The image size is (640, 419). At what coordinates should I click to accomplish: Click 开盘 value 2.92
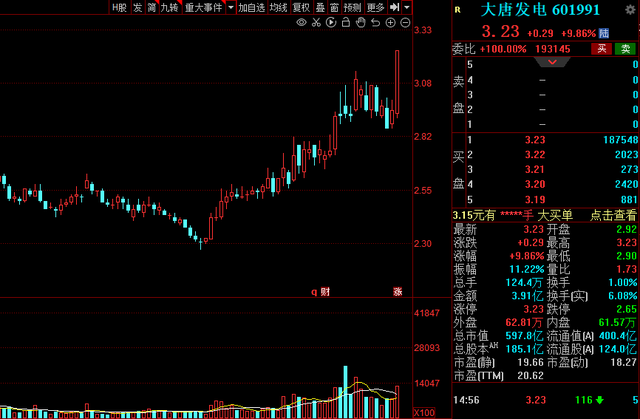pyautogui.click(x=627, y=229)
